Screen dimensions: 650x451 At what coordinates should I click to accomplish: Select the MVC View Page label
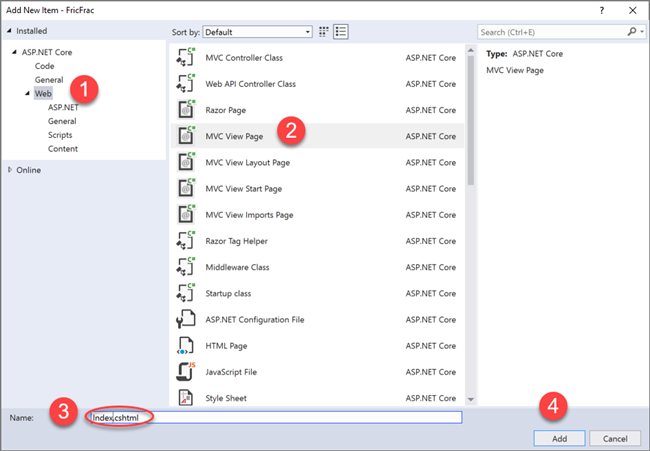tap(234, 136)
